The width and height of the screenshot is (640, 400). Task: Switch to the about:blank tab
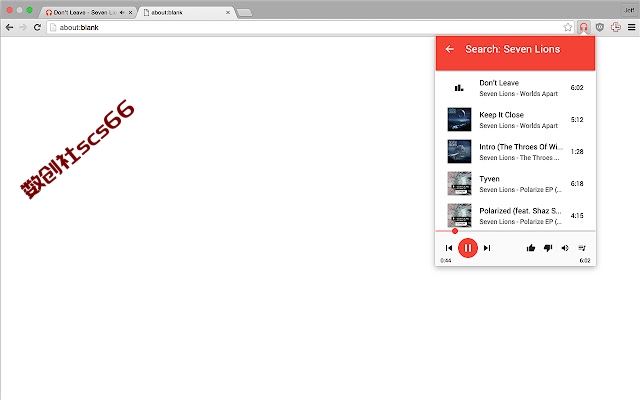tap(186, 13)
